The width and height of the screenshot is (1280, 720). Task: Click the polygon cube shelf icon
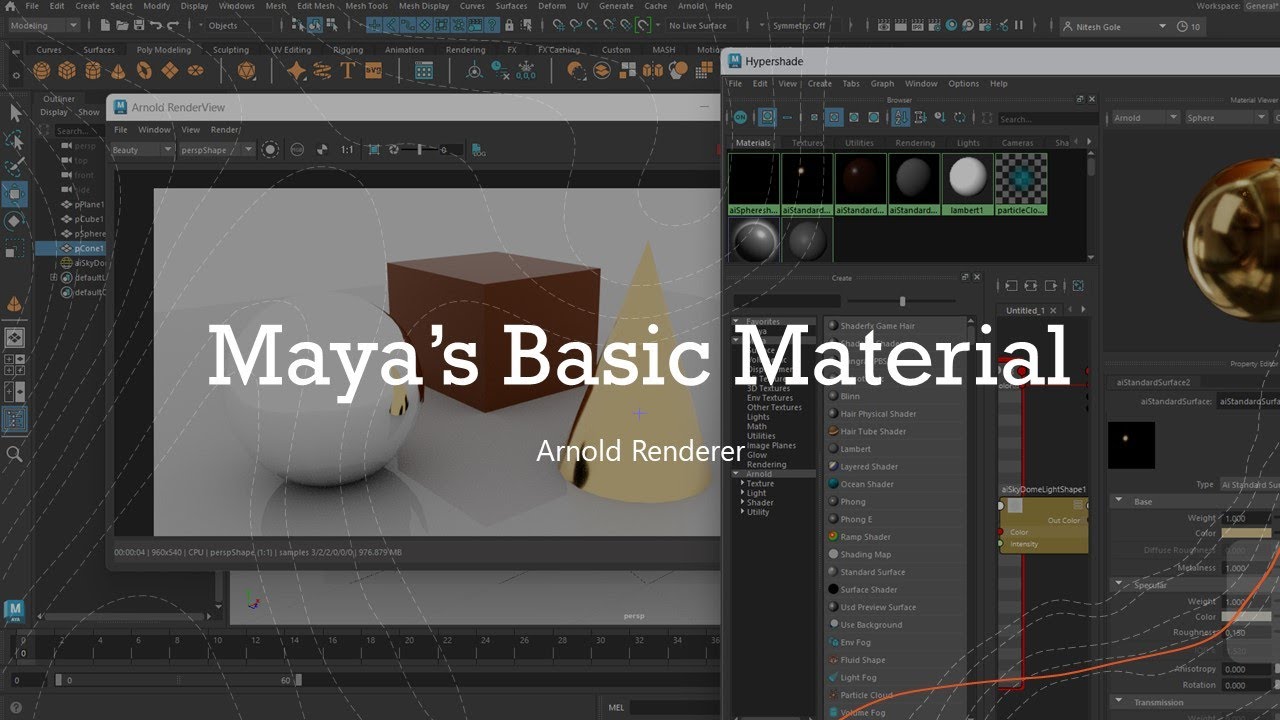67,71
